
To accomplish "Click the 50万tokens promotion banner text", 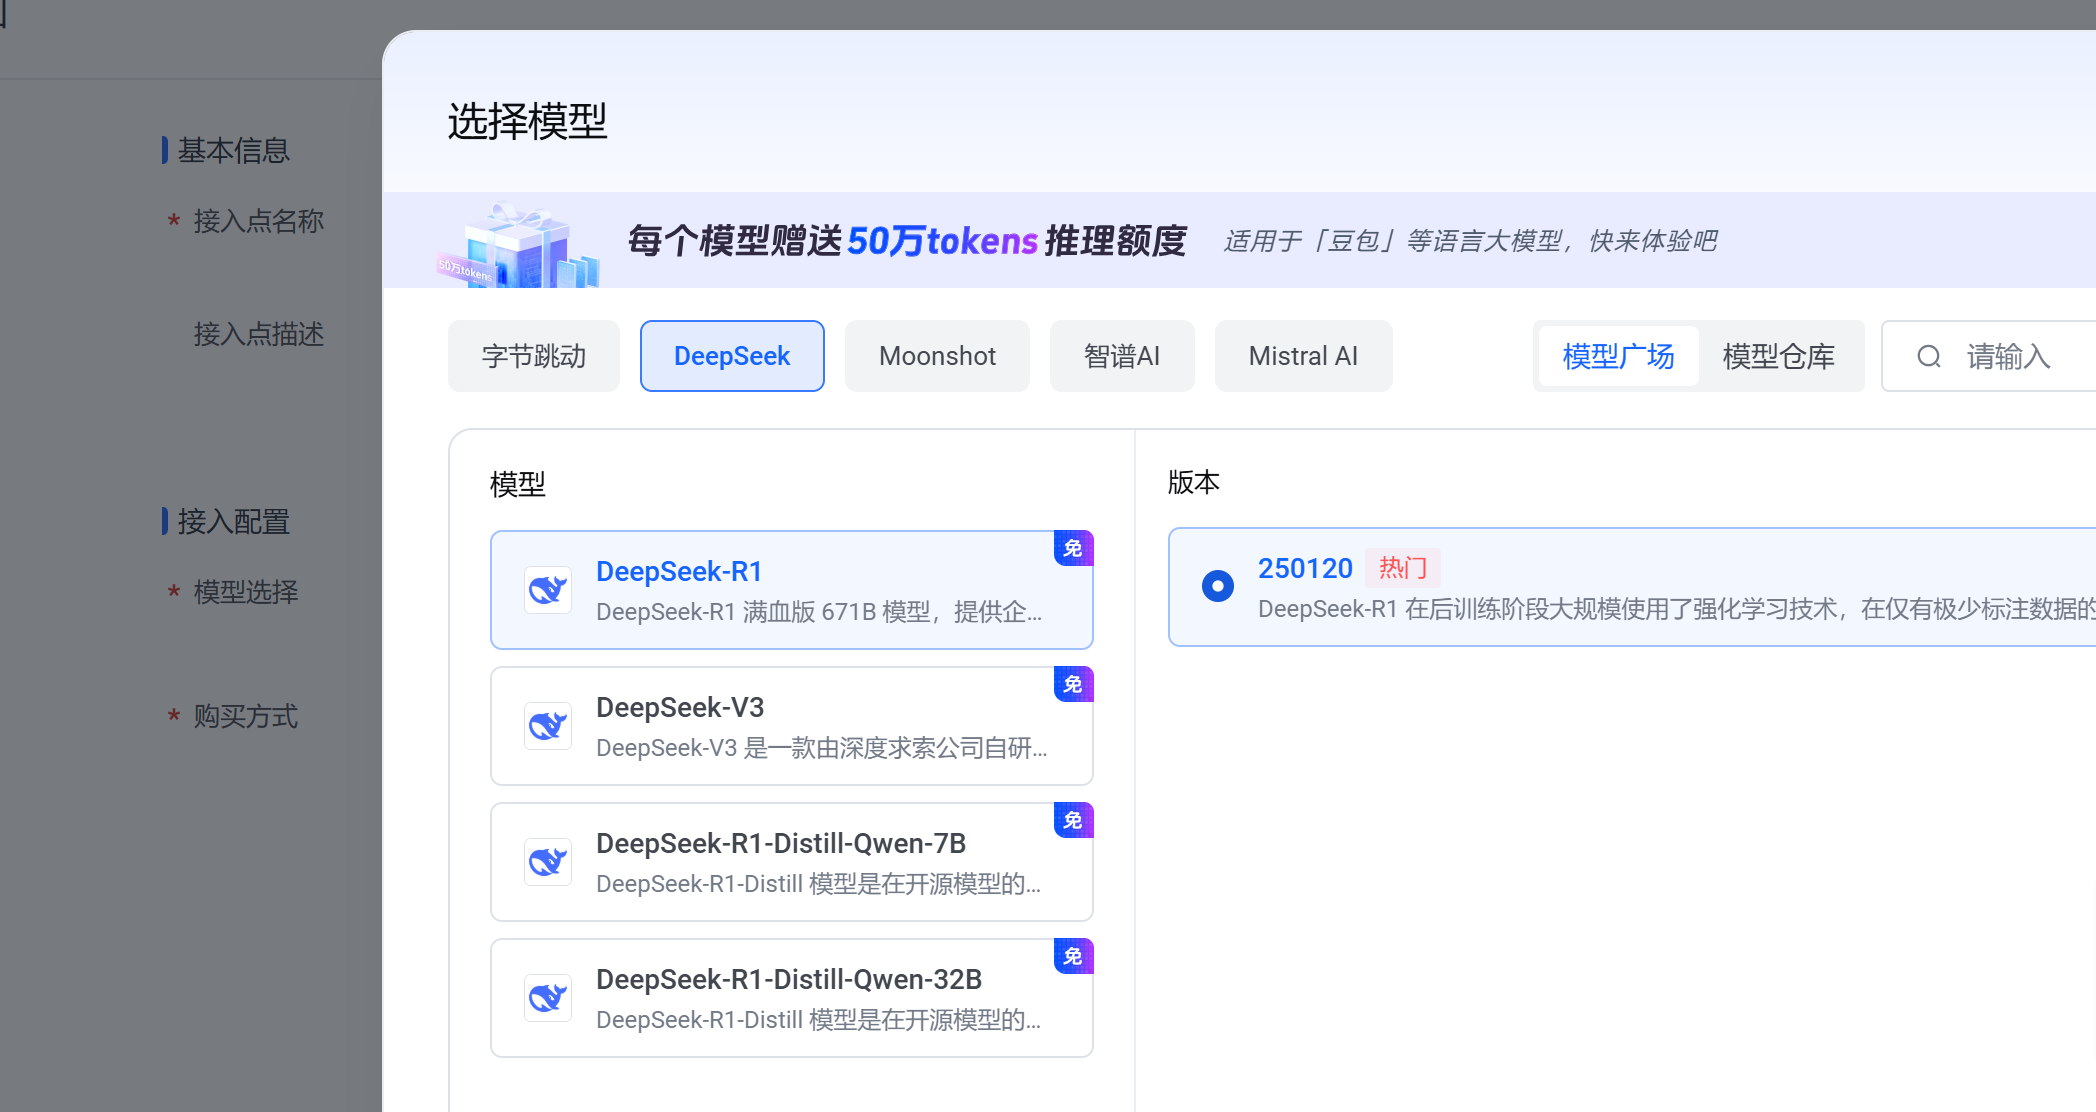I will (x=907, y=241).
